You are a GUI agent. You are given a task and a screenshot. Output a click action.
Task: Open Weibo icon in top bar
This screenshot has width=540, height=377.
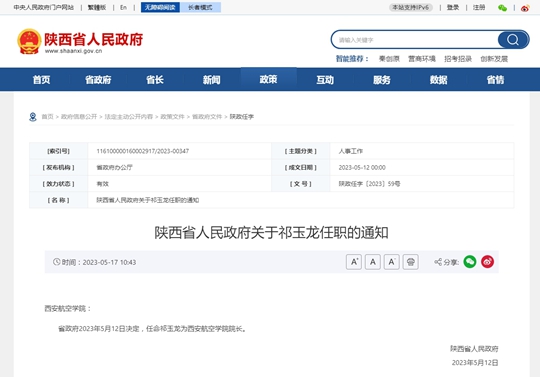[525, 8]
